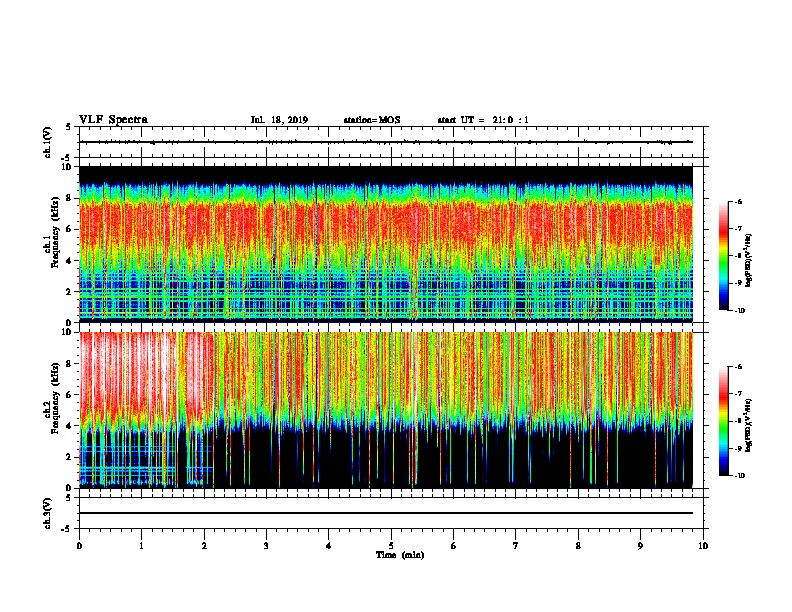Viewport: 792px width, 612px height.
Task: Click the "-10" label on ch.2 color scale
Action: click(x=739, y=475)
